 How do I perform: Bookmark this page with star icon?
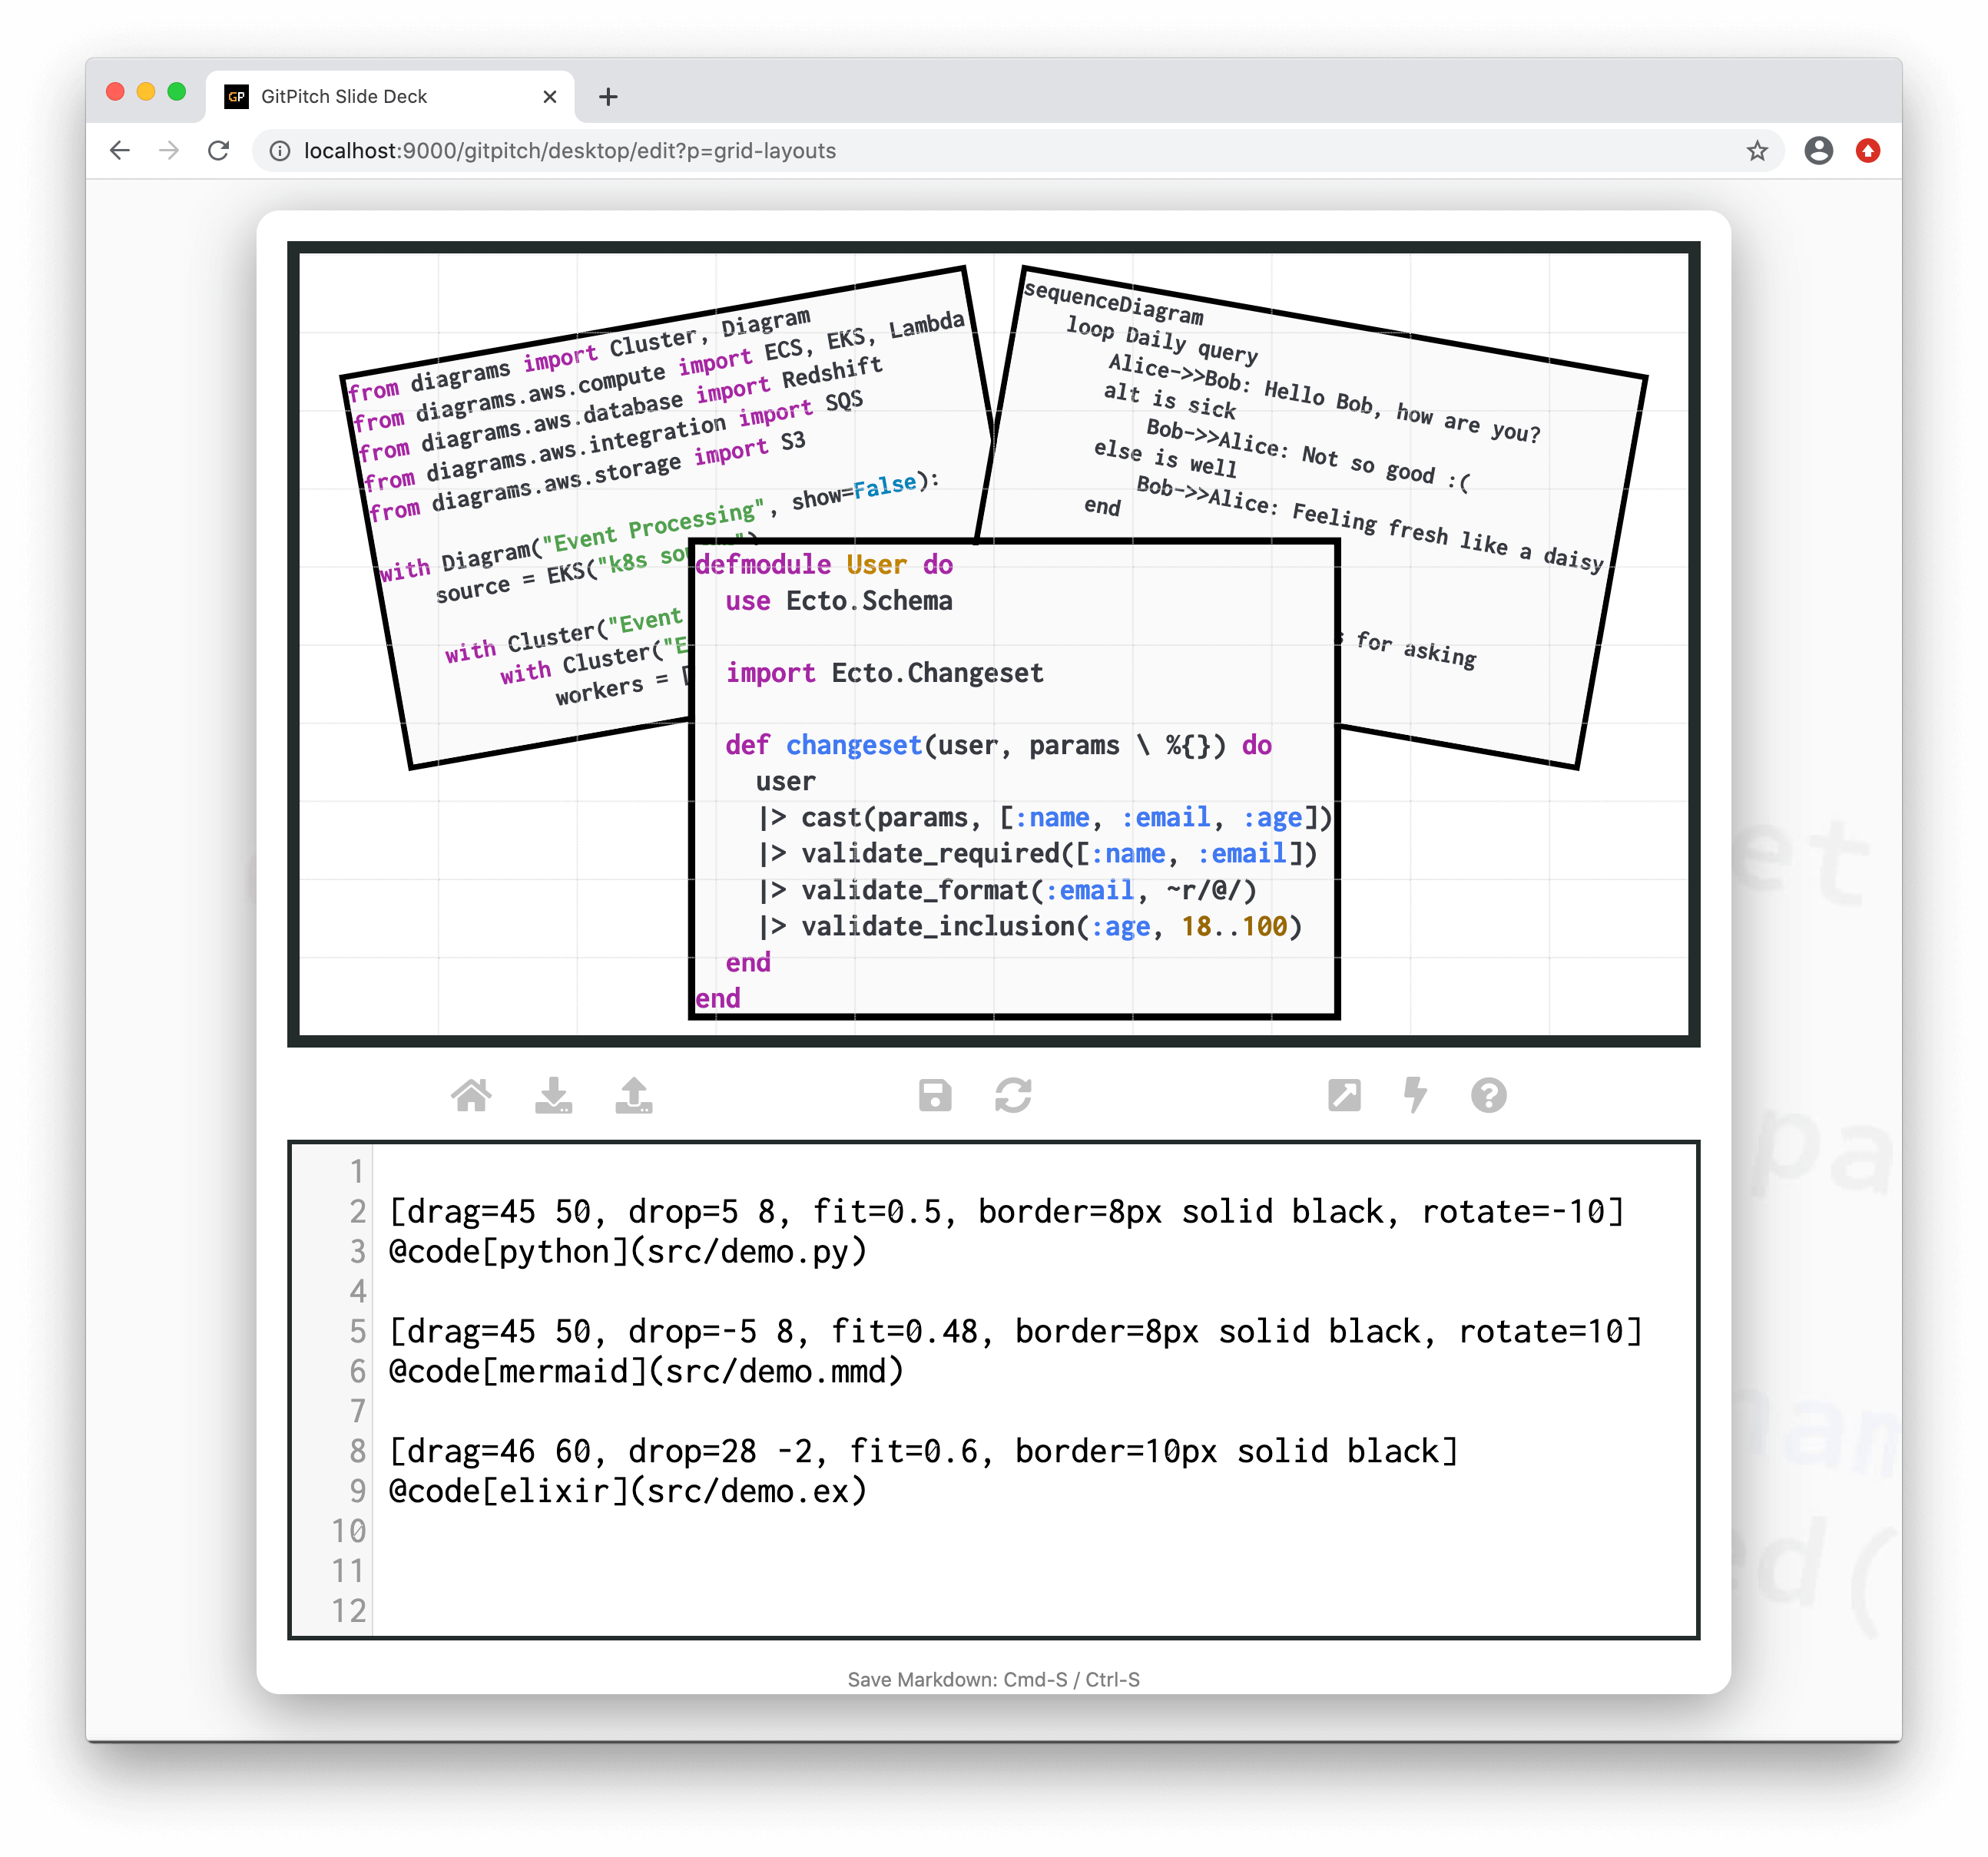pyautogui.click(x=1757, y=151)
